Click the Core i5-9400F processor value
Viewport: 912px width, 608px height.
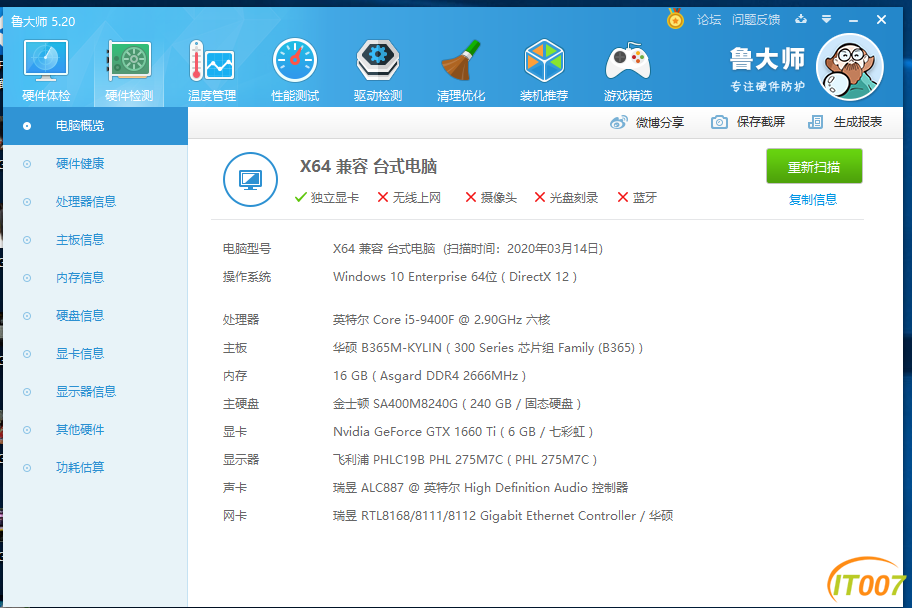[441, 320]
